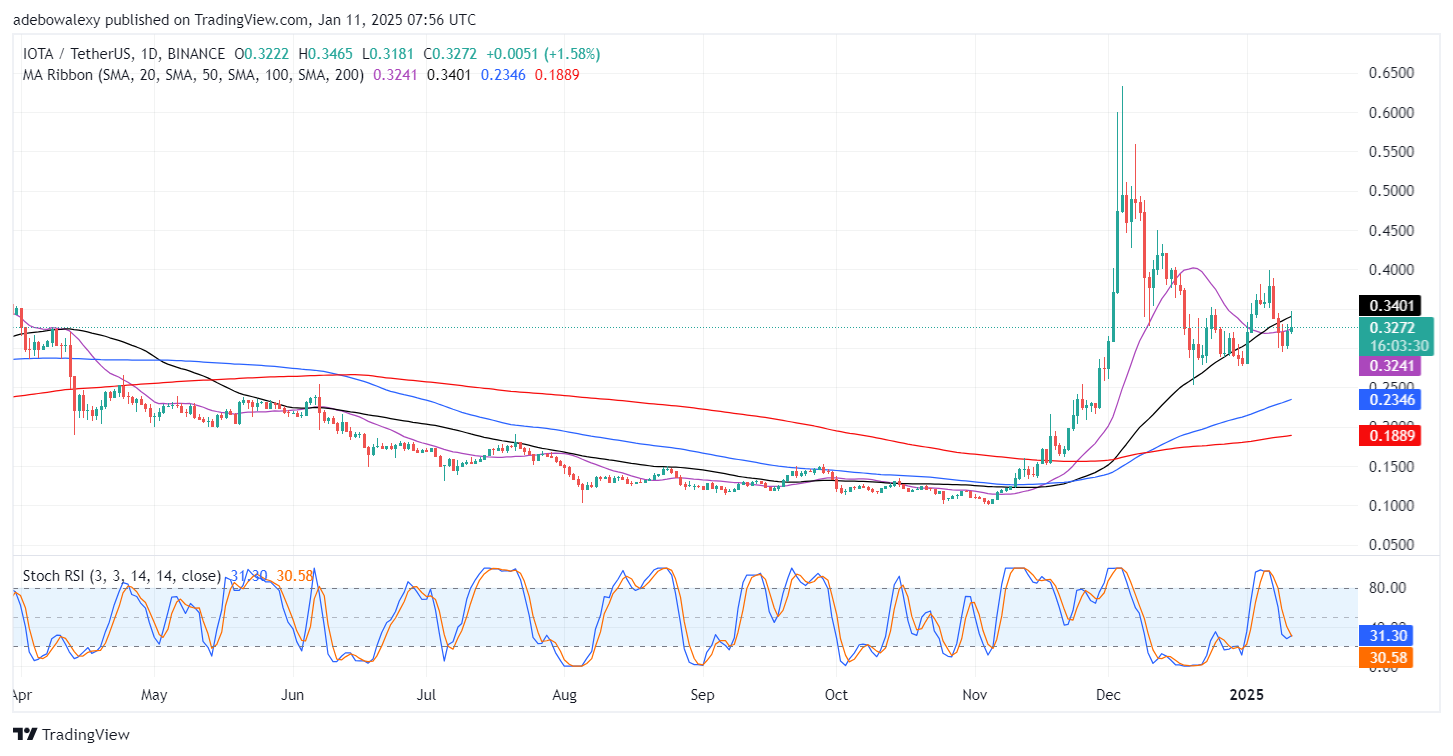Click the Dec label on time axis
Viewport: 1453px width, 756px height.
[x=1108, y=693]
